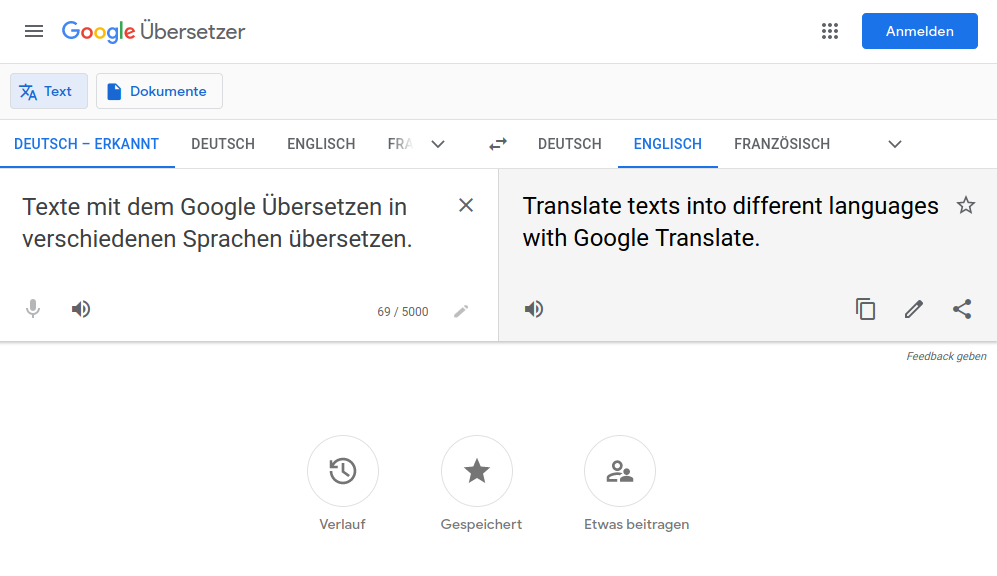This screenshot has height=576, width=997.
Task: Clear the source text
Action: [x=466, y=205]
